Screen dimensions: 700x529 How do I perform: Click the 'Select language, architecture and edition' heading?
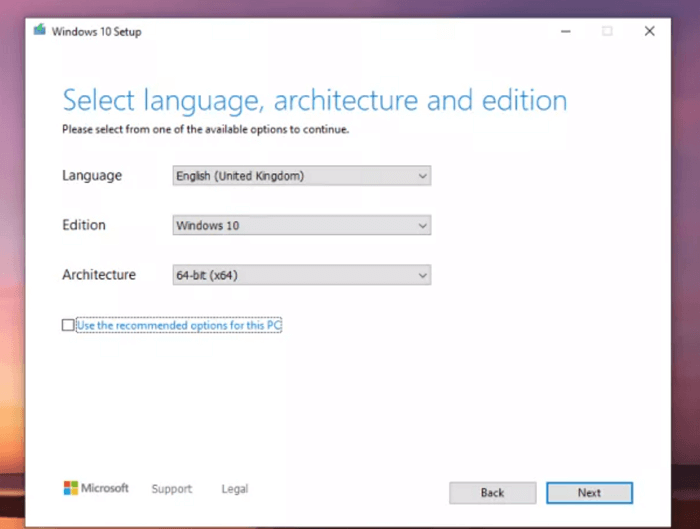[314, 100]
